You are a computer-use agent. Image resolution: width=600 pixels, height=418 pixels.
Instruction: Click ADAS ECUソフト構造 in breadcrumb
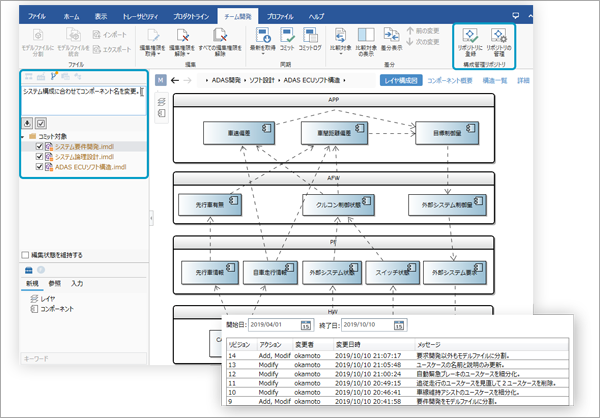pos(312,80)
